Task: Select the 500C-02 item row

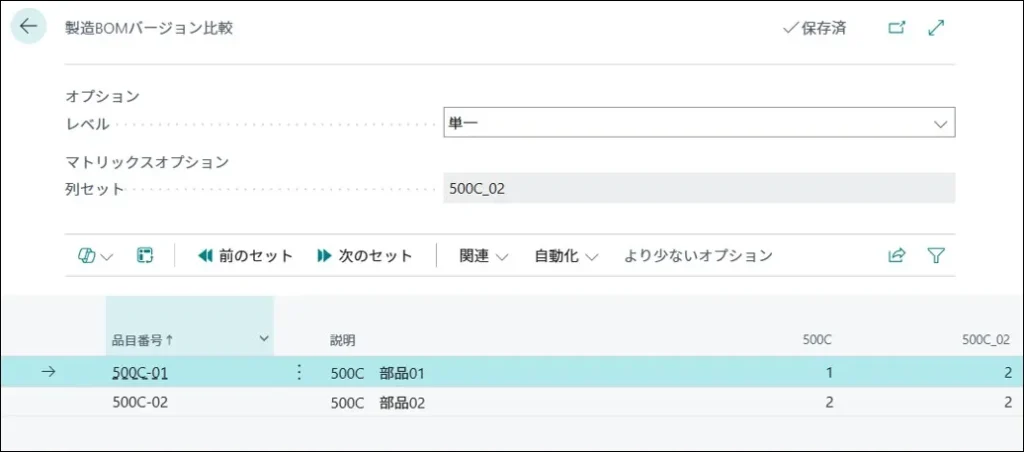Action: point(140,403)
